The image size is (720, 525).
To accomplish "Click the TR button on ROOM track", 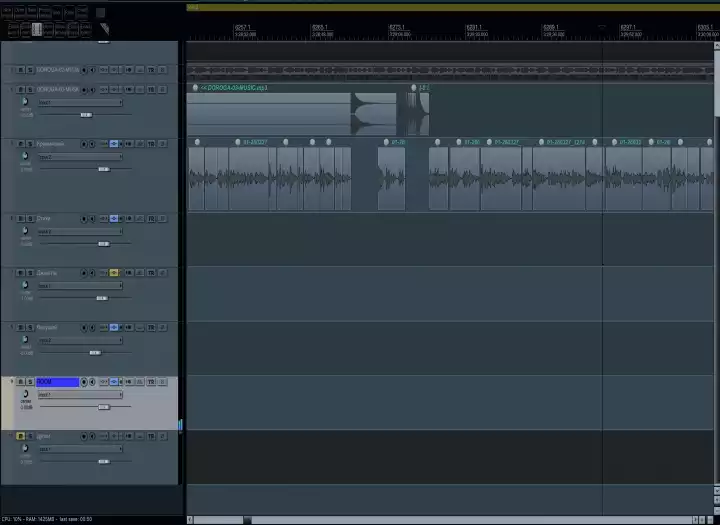I will pyautogui.click(x=151, y=382).
